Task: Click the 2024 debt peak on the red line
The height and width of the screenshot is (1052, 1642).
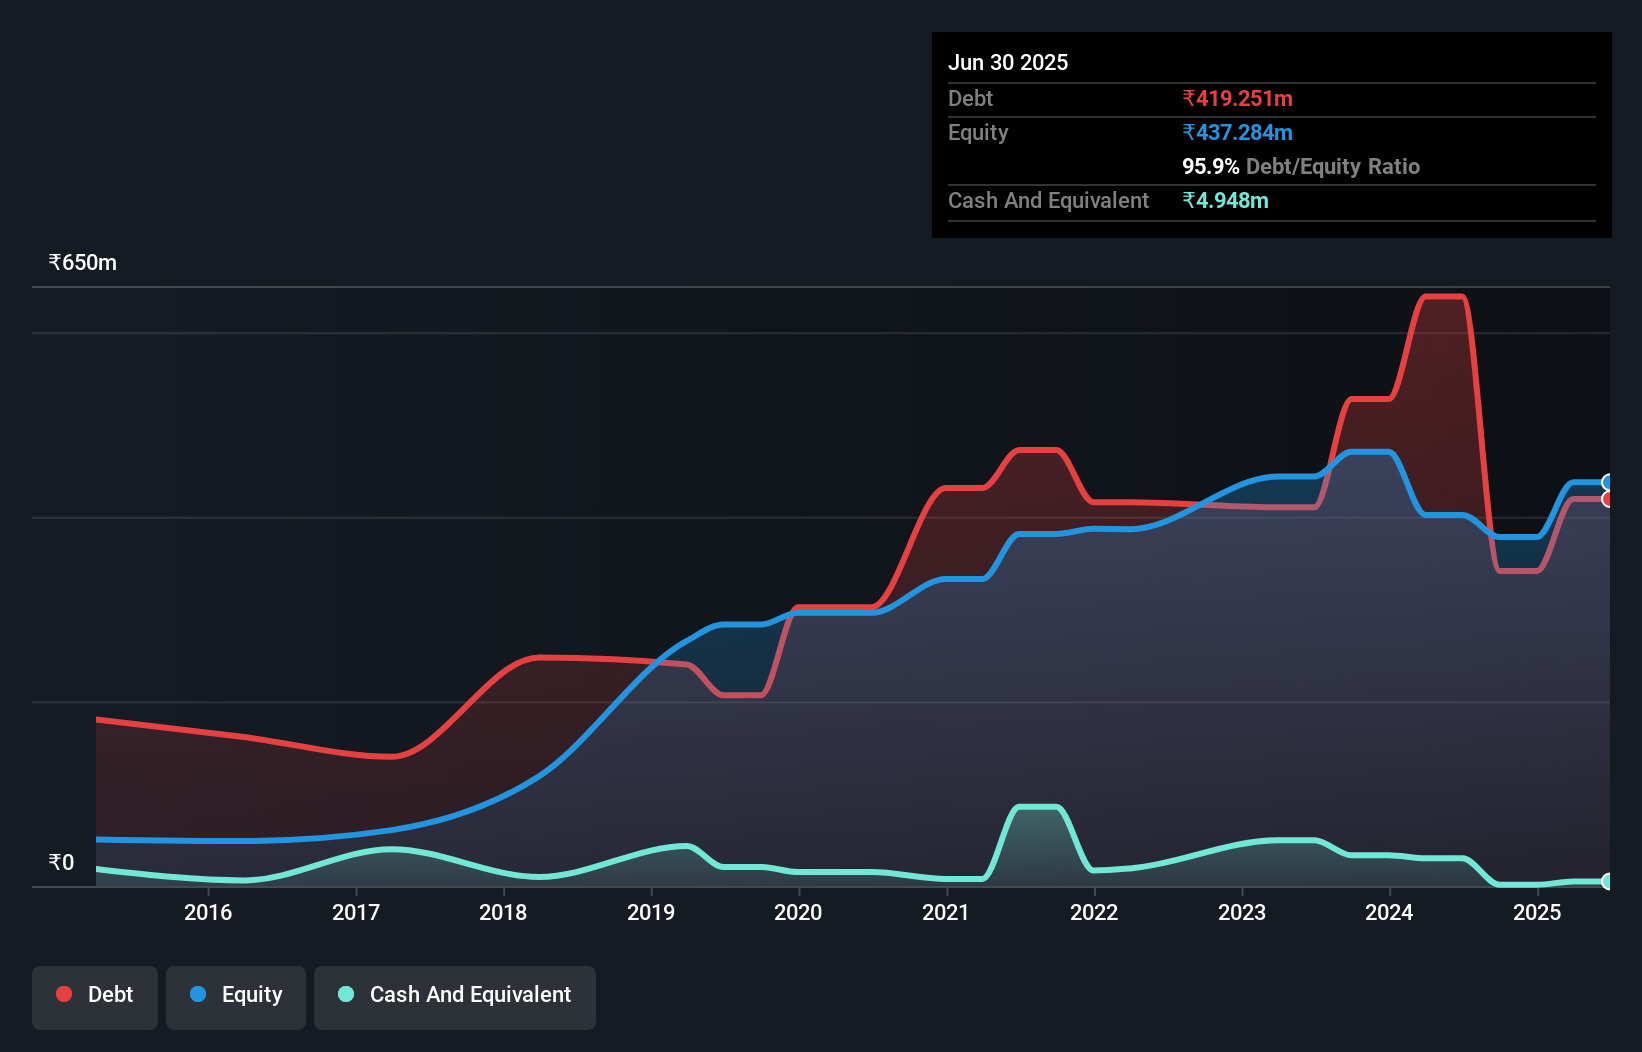Action: tap(1444, 296)
